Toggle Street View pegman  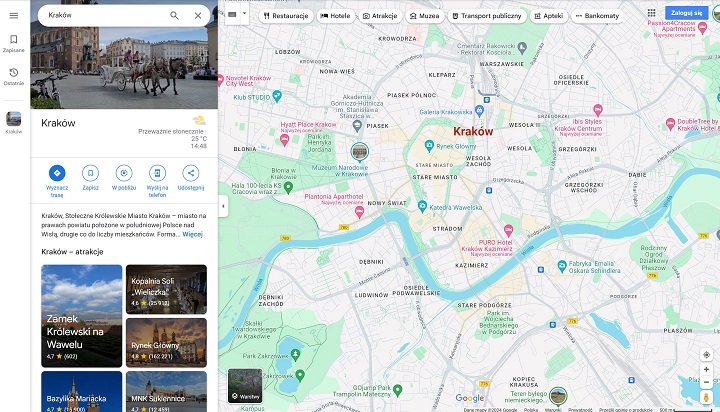click(x=706, y=398)
